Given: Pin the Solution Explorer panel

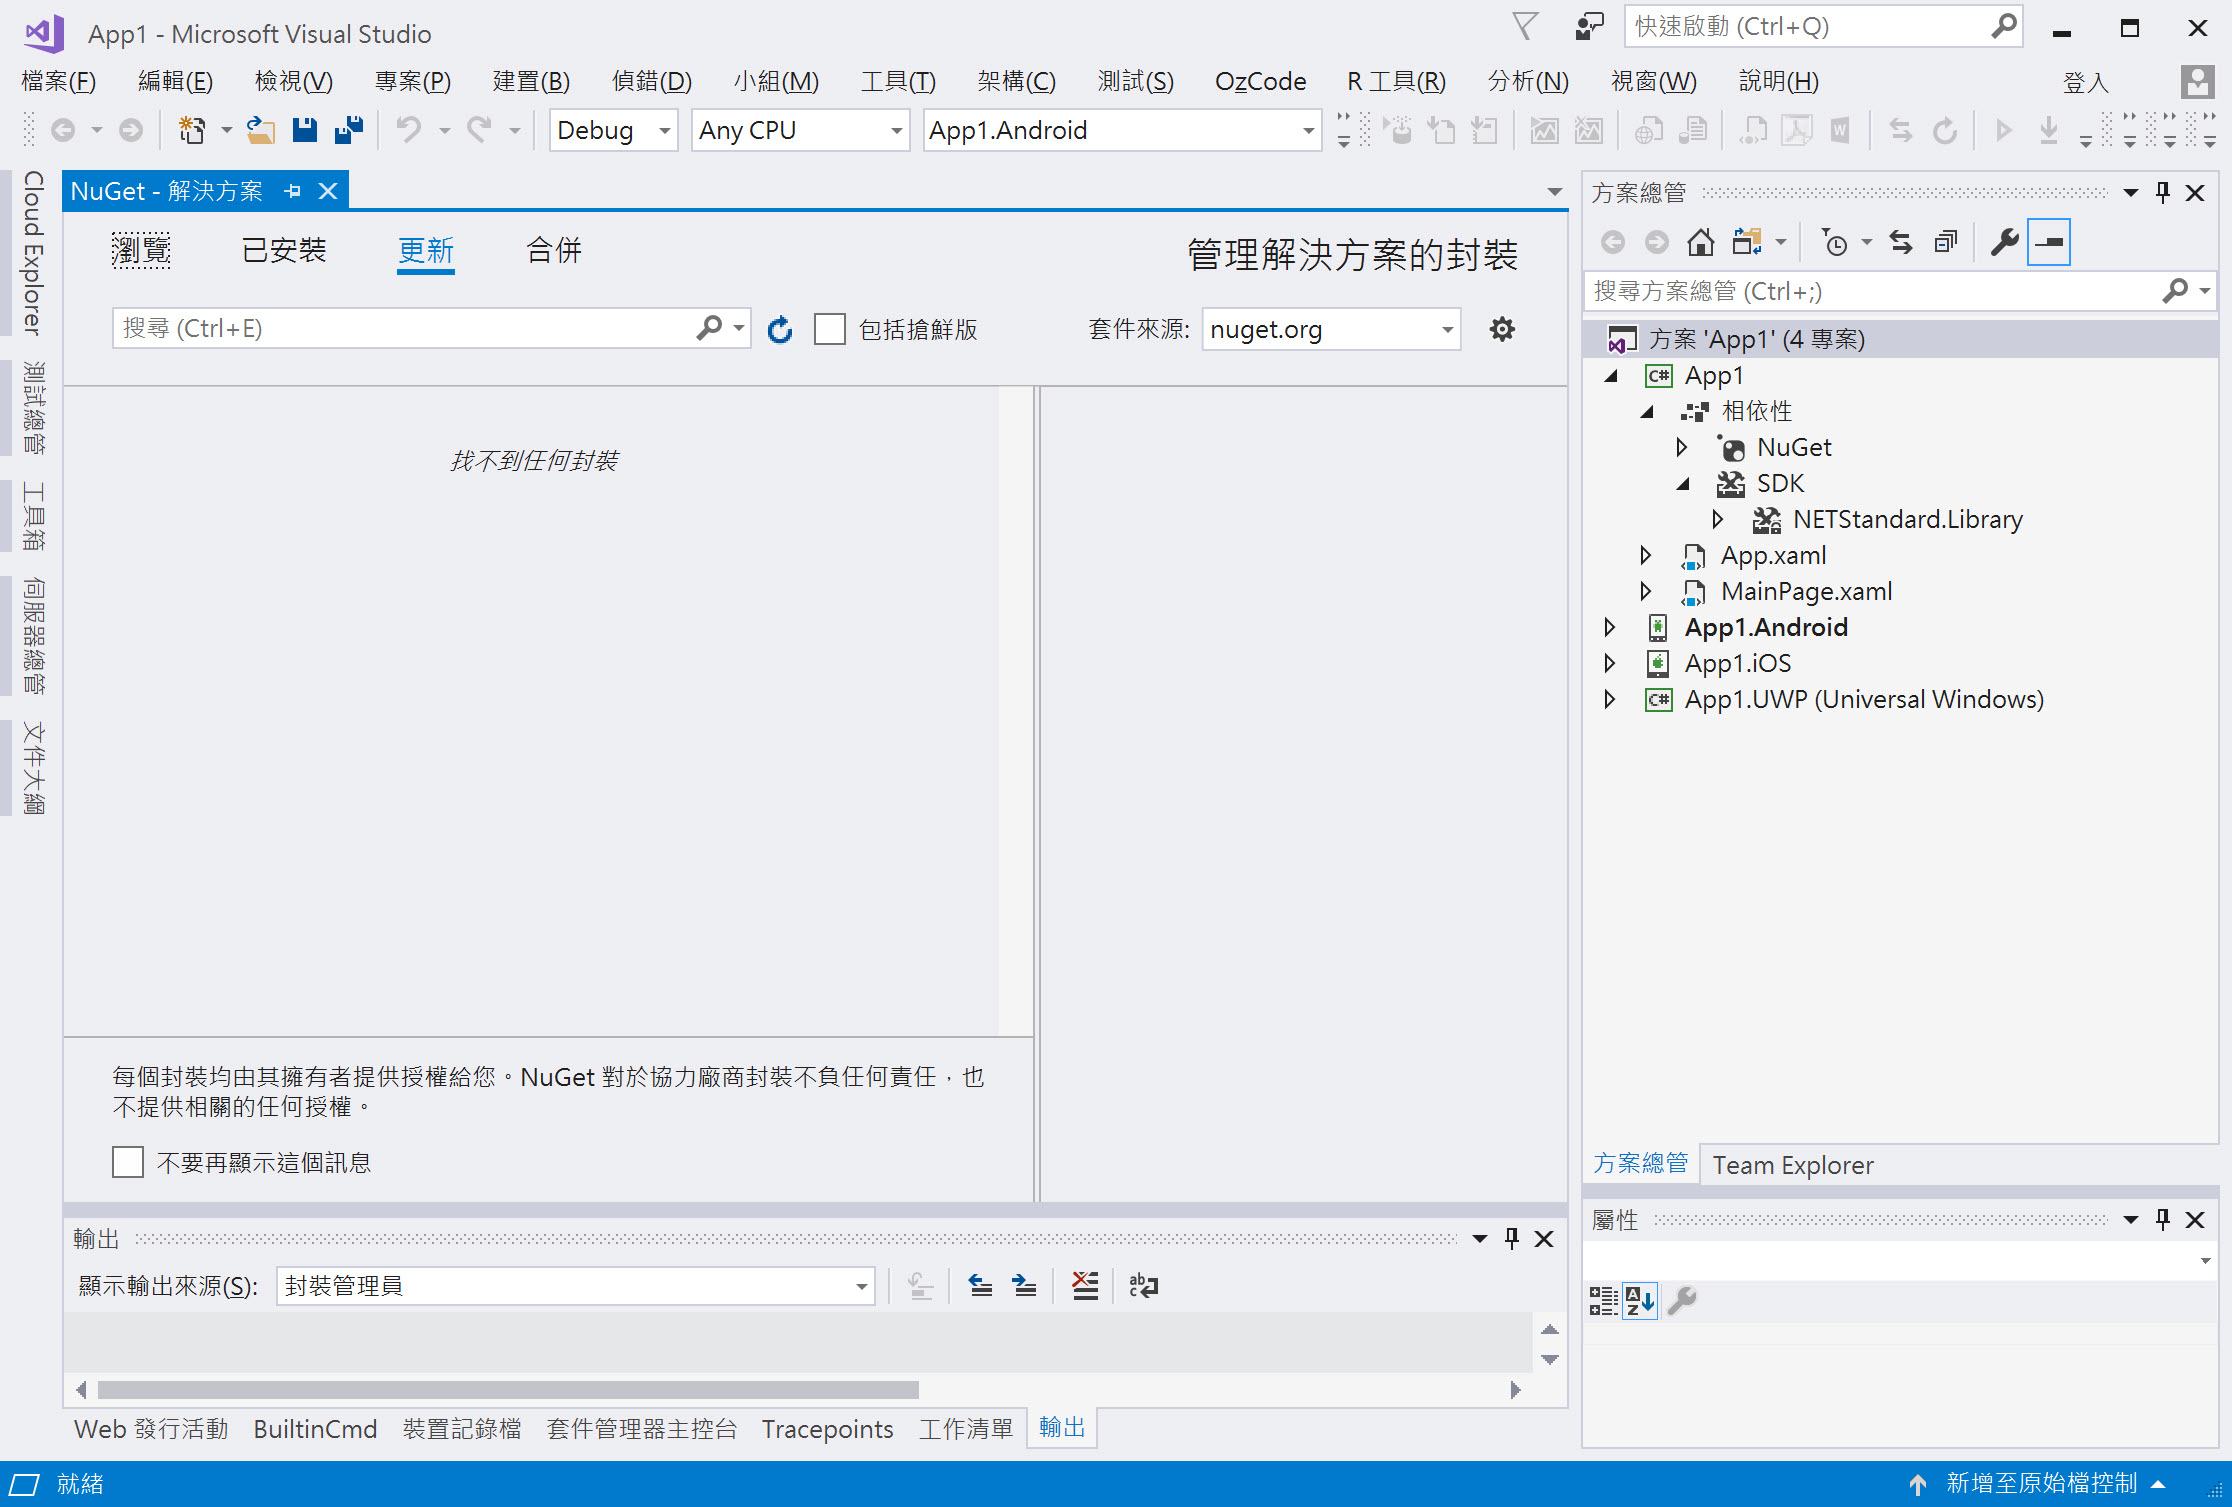Looking at the screenshot, I should 2163,192.
